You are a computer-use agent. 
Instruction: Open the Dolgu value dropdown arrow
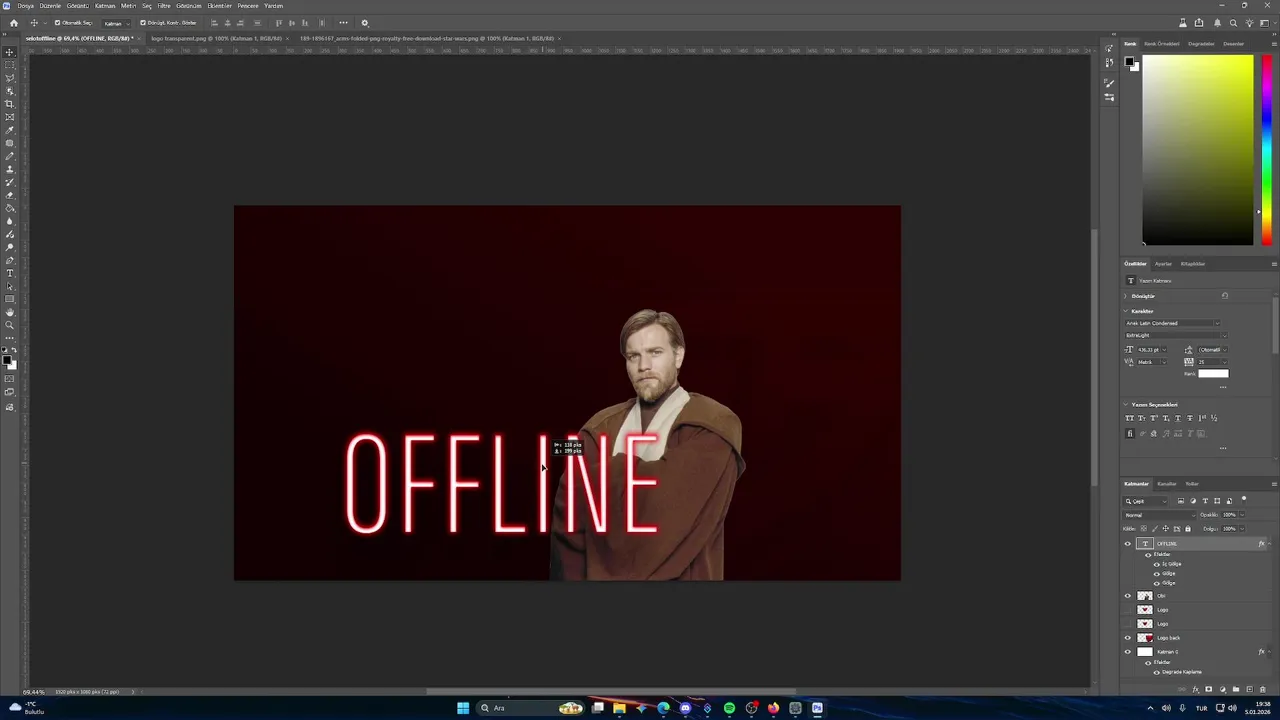click(x=1242, y=529)
